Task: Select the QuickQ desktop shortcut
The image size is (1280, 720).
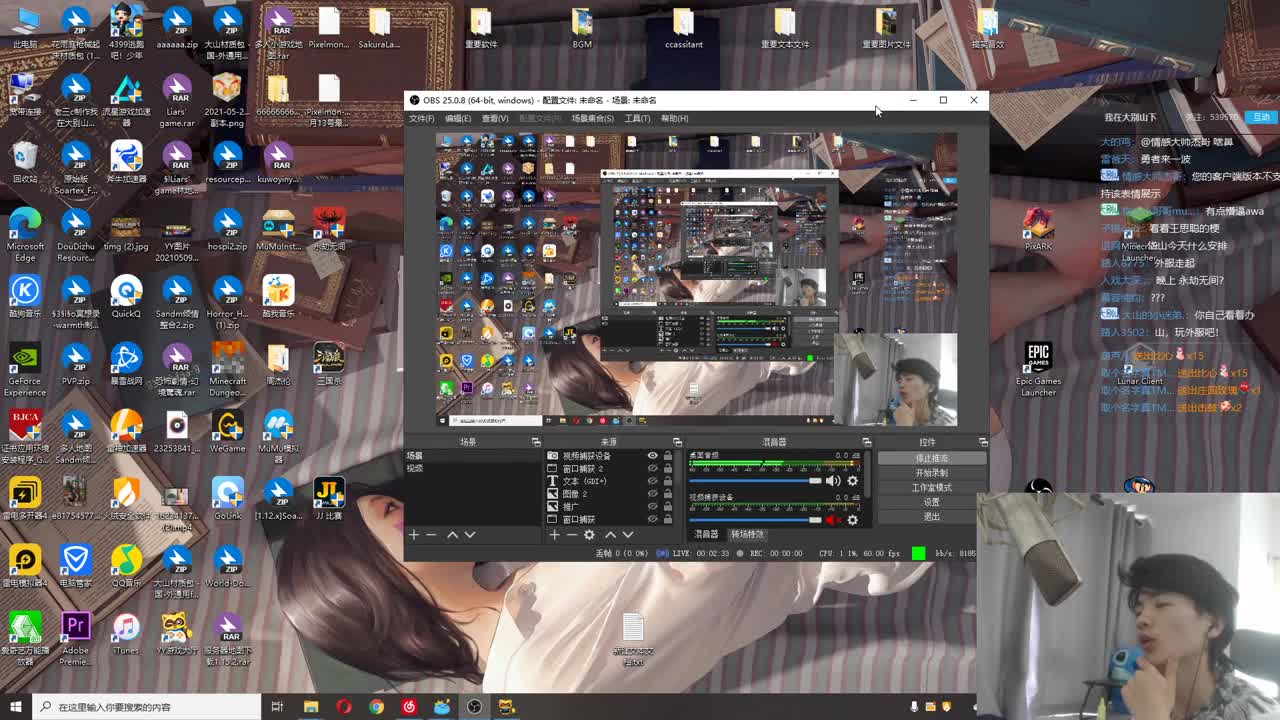Action: coord(126,297)
